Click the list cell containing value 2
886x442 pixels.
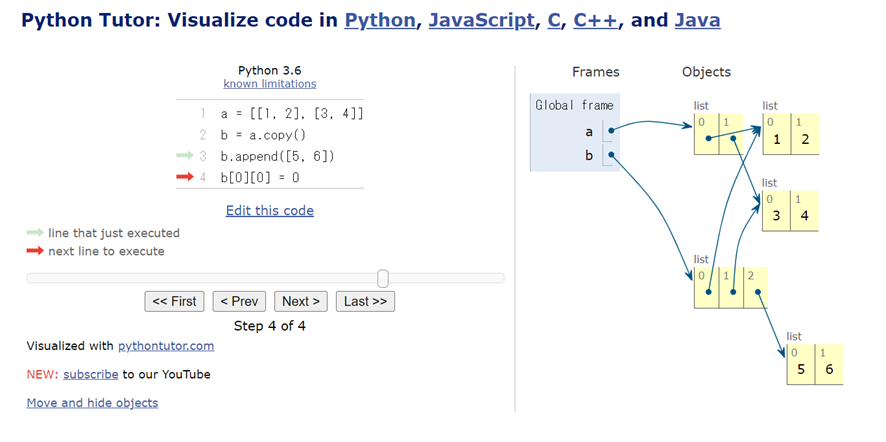click(805, 139)
